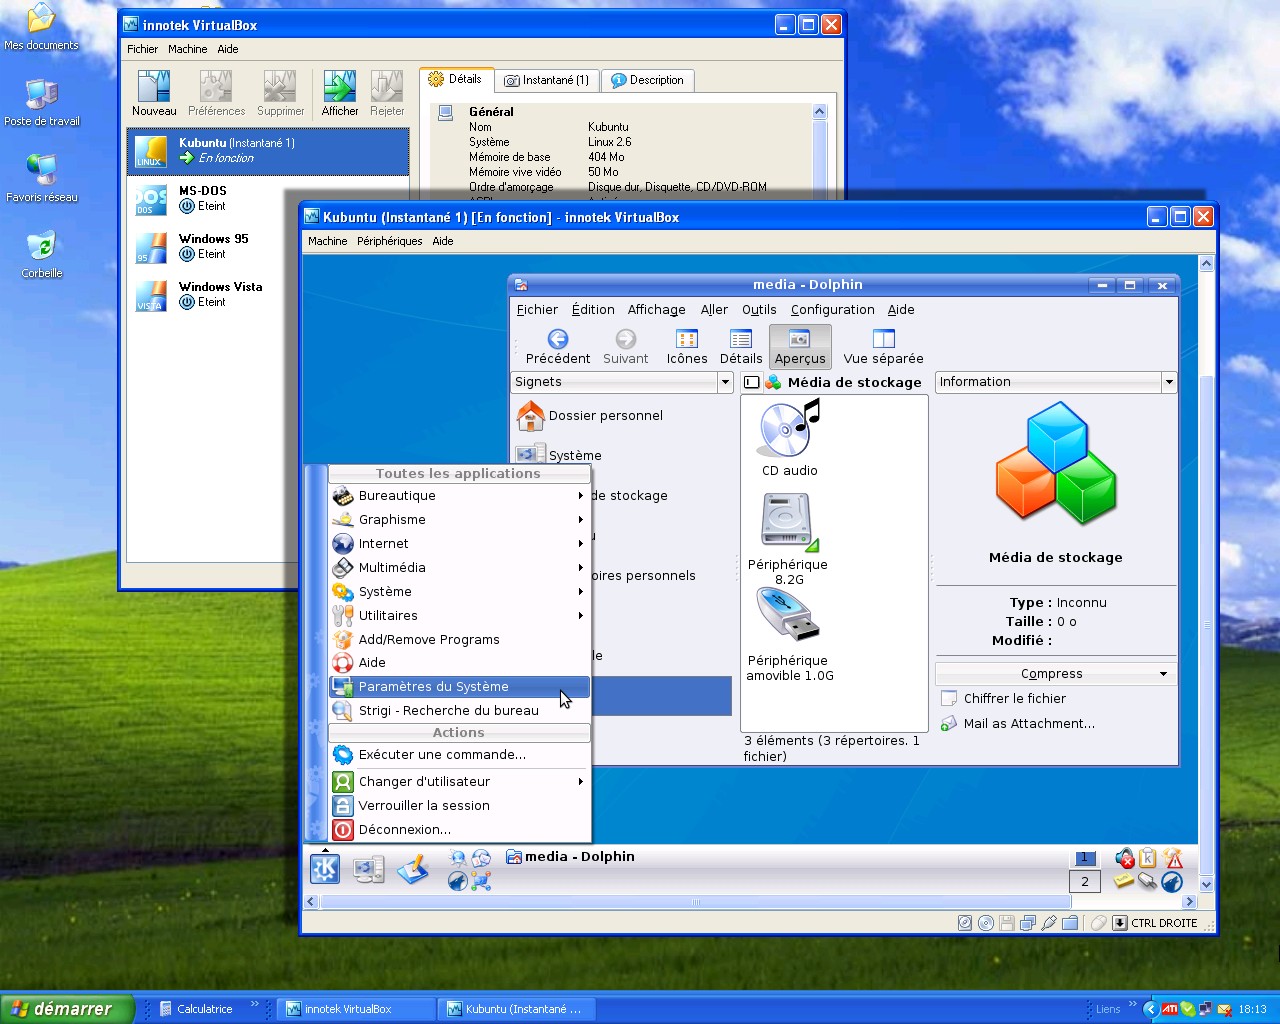
Task: Click horizontal scrollbar thumb in Kubuntu VM window
Action: 695,902
